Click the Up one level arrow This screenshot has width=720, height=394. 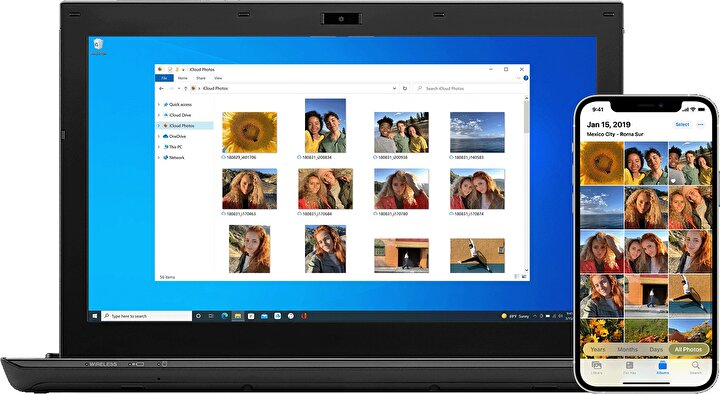point(186,88)
